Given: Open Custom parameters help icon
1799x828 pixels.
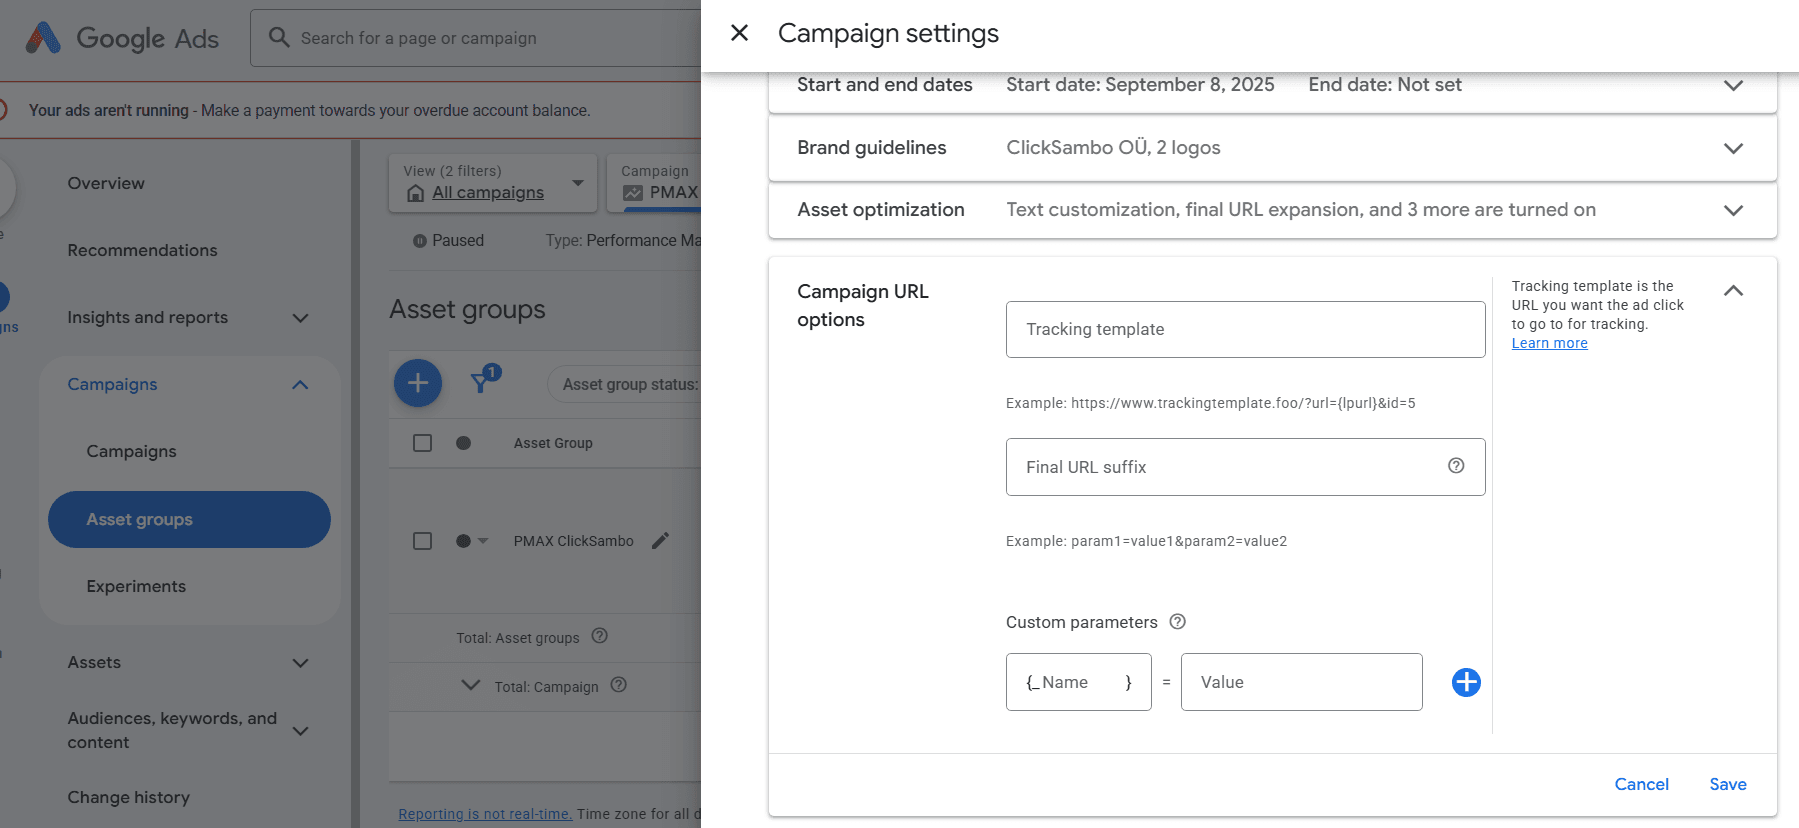Looking at the screenshot, I should click(x=1178, y=622).
